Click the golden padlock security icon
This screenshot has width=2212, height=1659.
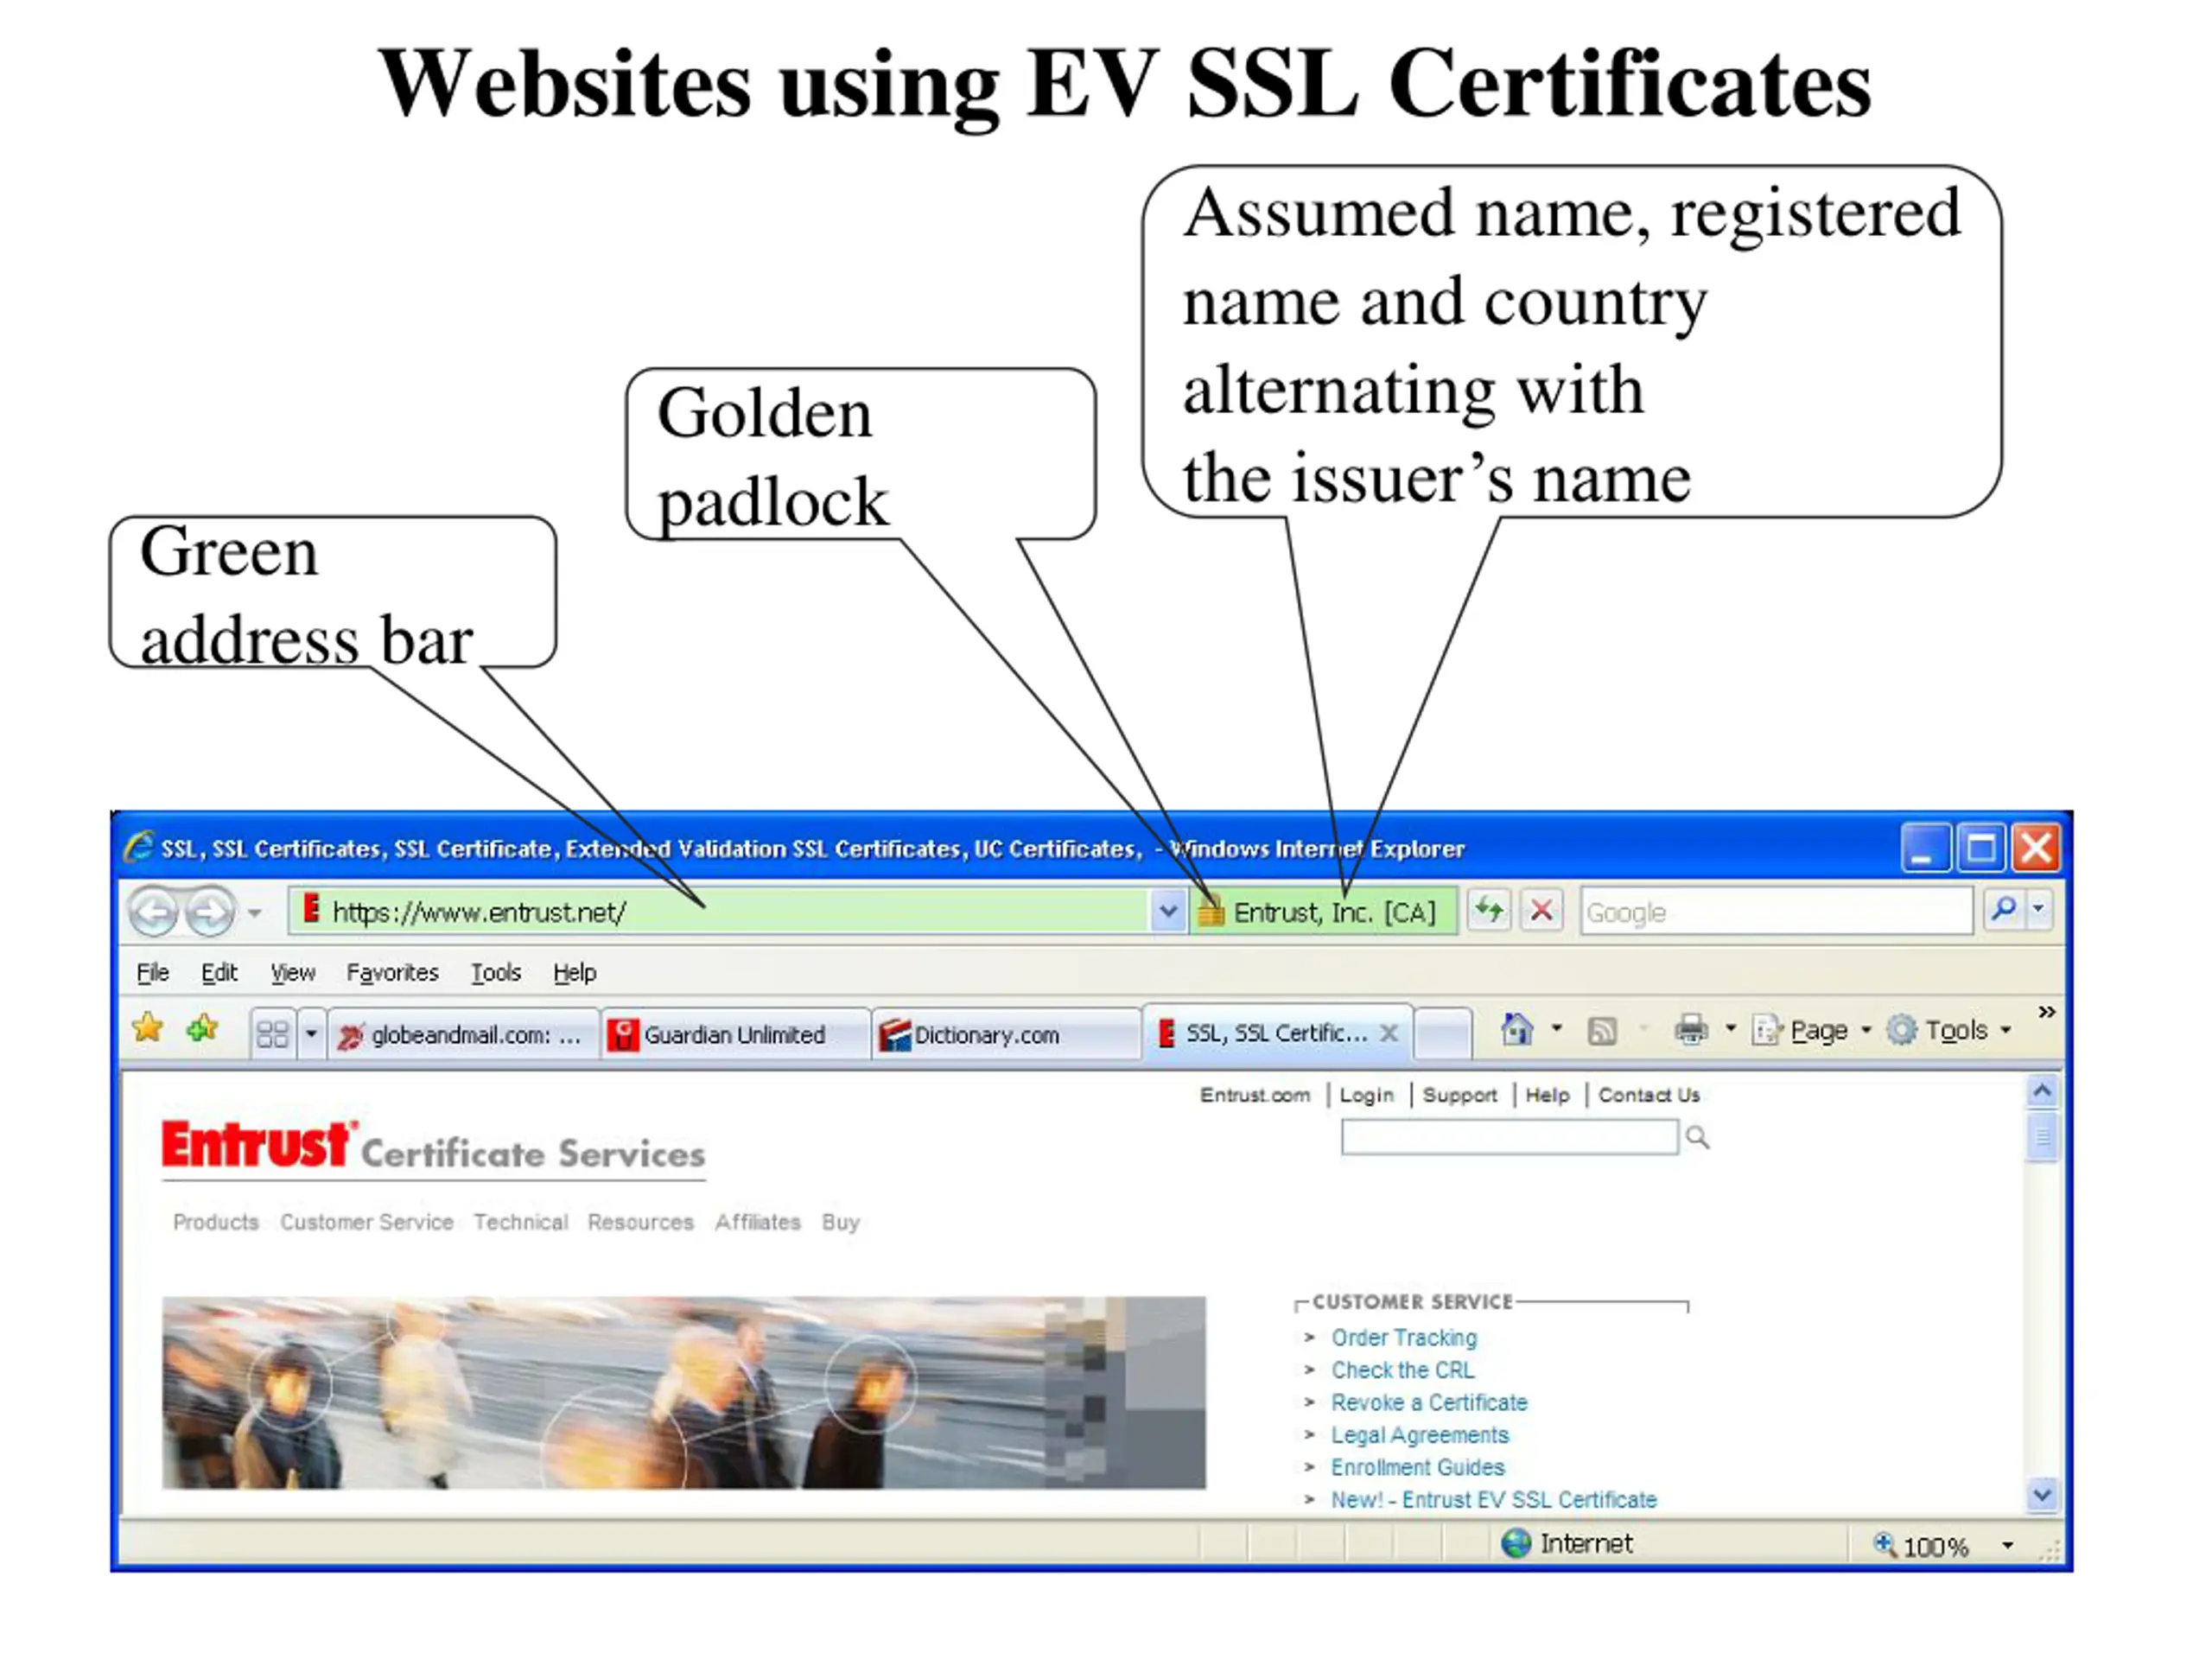point(1211,911)
